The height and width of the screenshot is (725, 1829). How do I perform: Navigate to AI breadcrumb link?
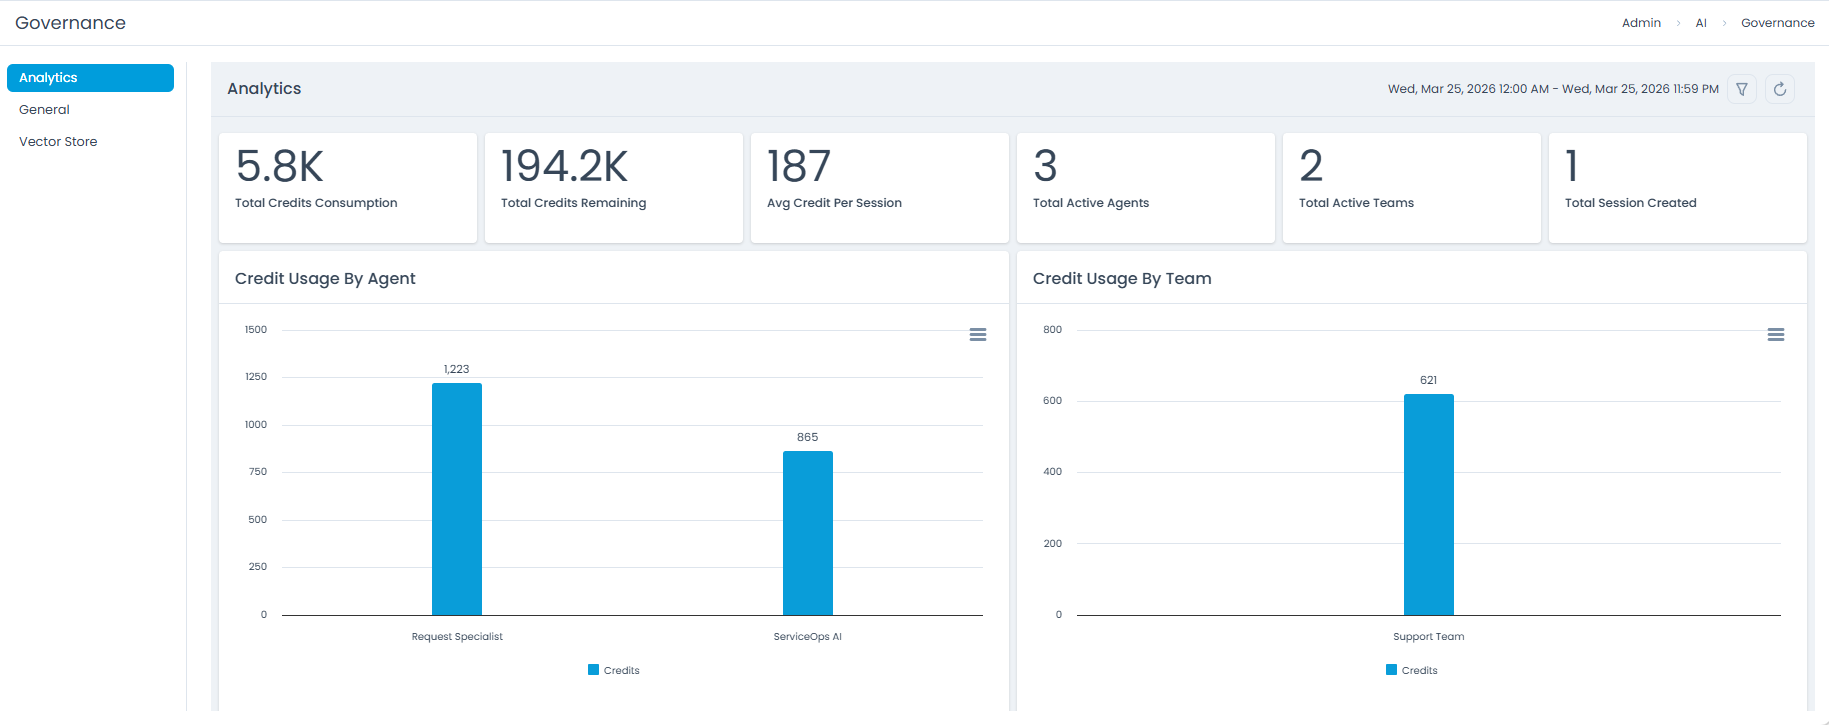1701,23
